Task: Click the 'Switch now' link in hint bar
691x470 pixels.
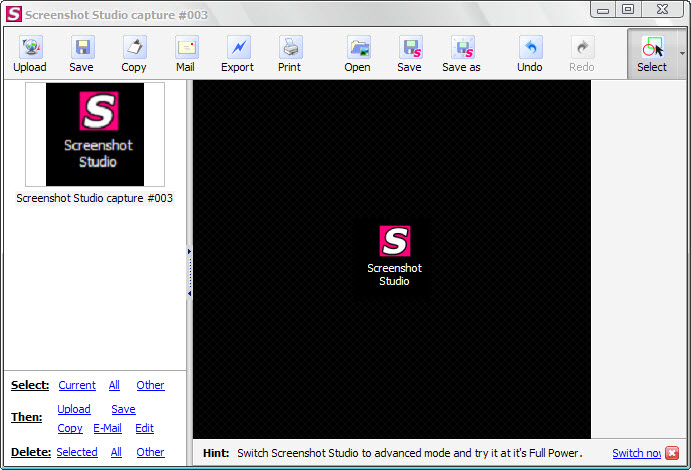Action: tap(637, 453)
